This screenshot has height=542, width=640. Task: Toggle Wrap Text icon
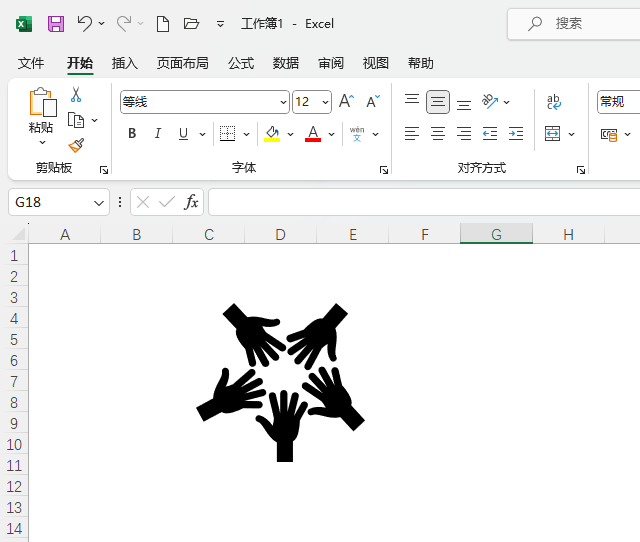pyautogui.click(x=554, y=102)
